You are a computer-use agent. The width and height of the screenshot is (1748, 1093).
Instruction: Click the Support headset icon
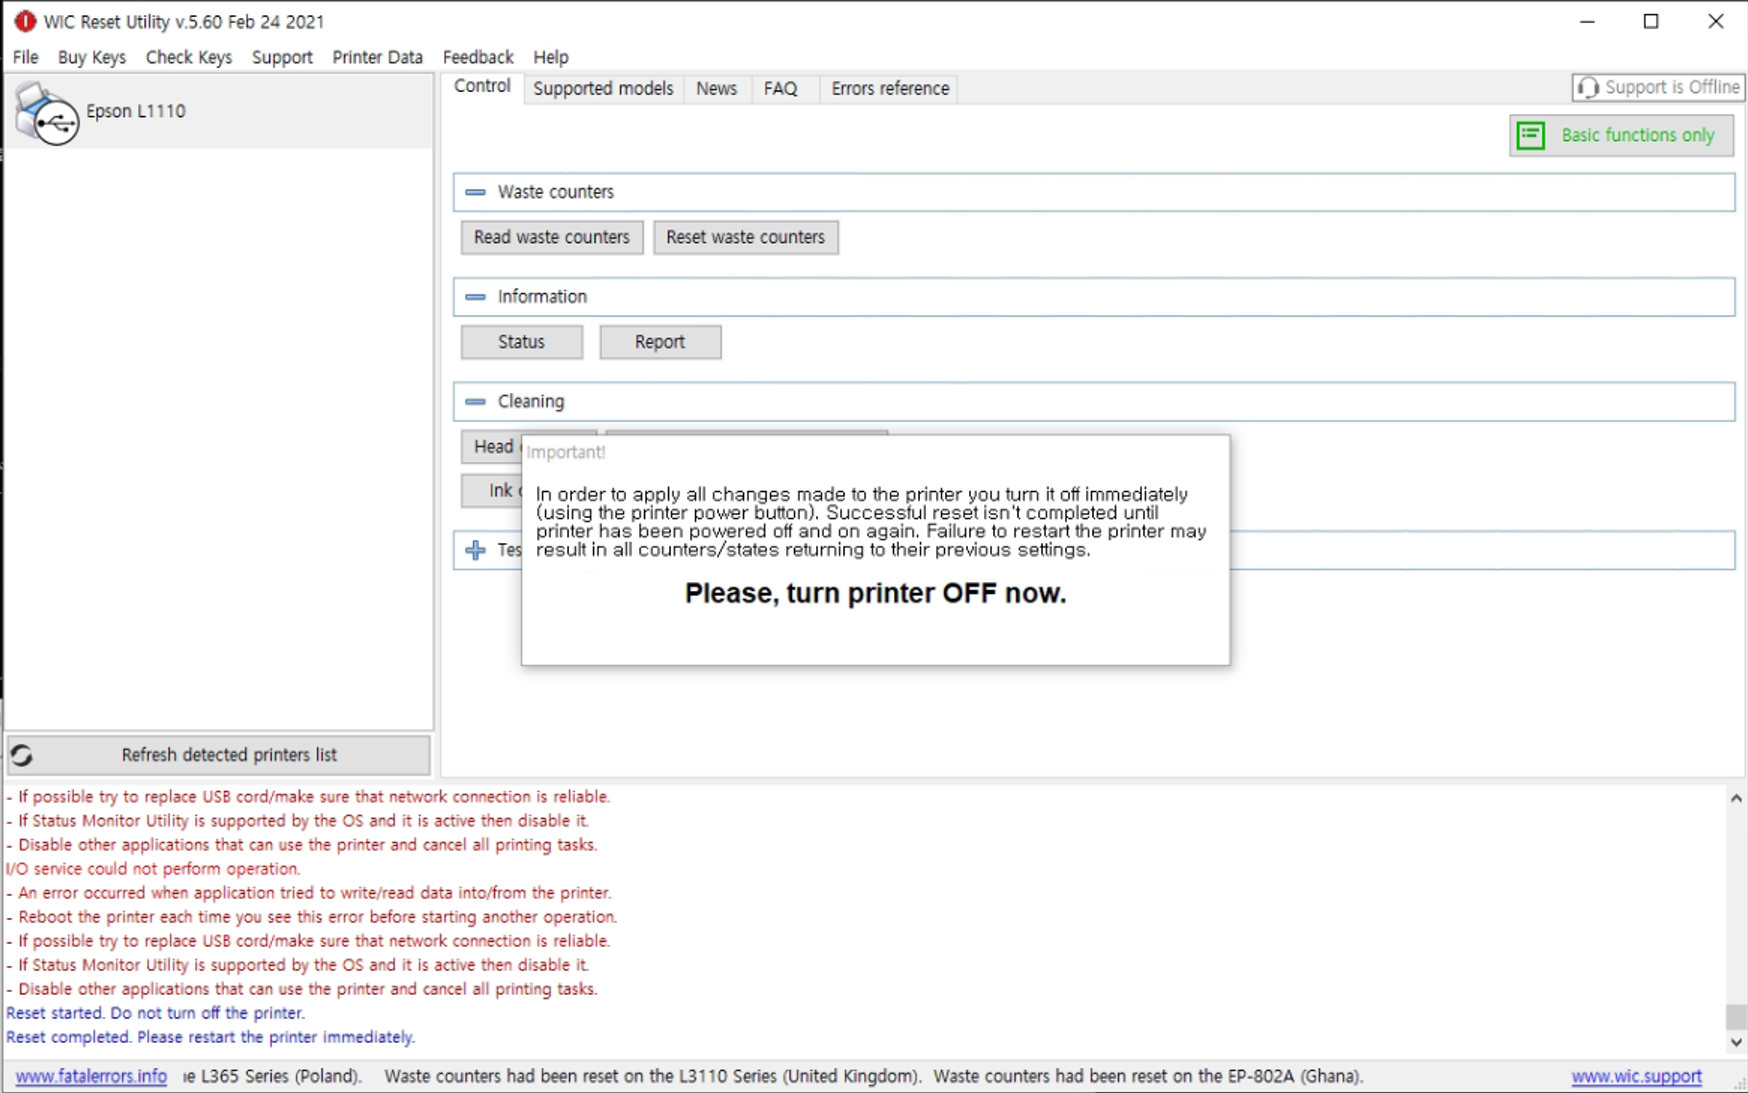point(1588,88)
